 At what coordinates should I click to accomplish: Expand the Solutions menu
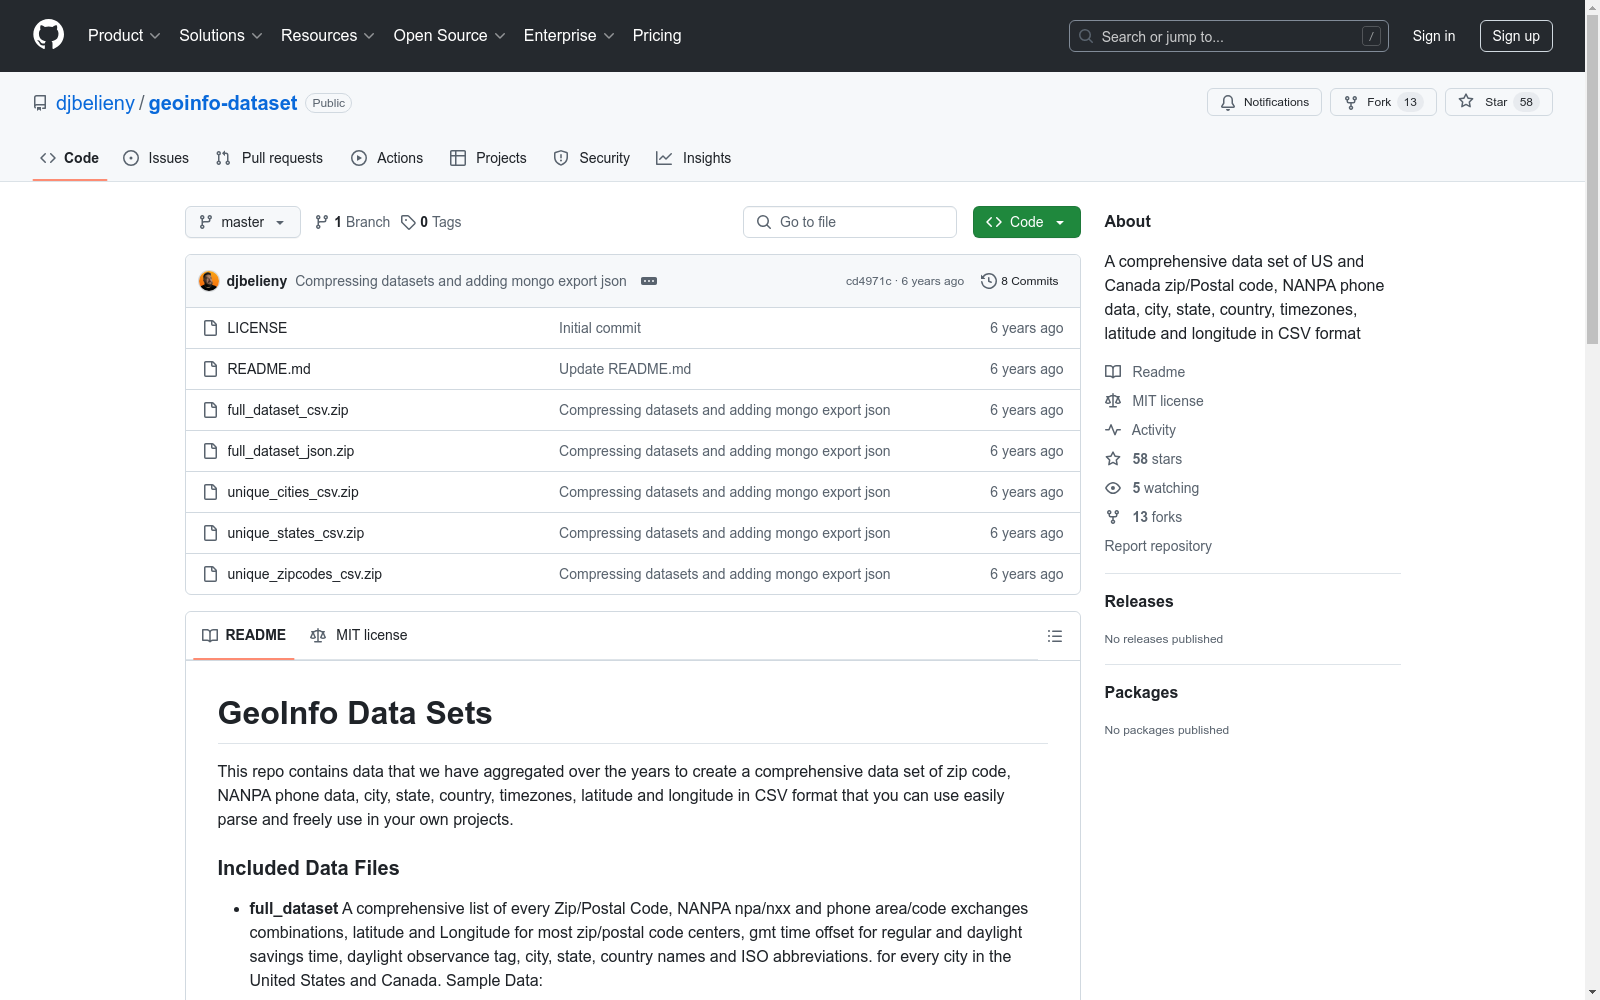(221, 35)
